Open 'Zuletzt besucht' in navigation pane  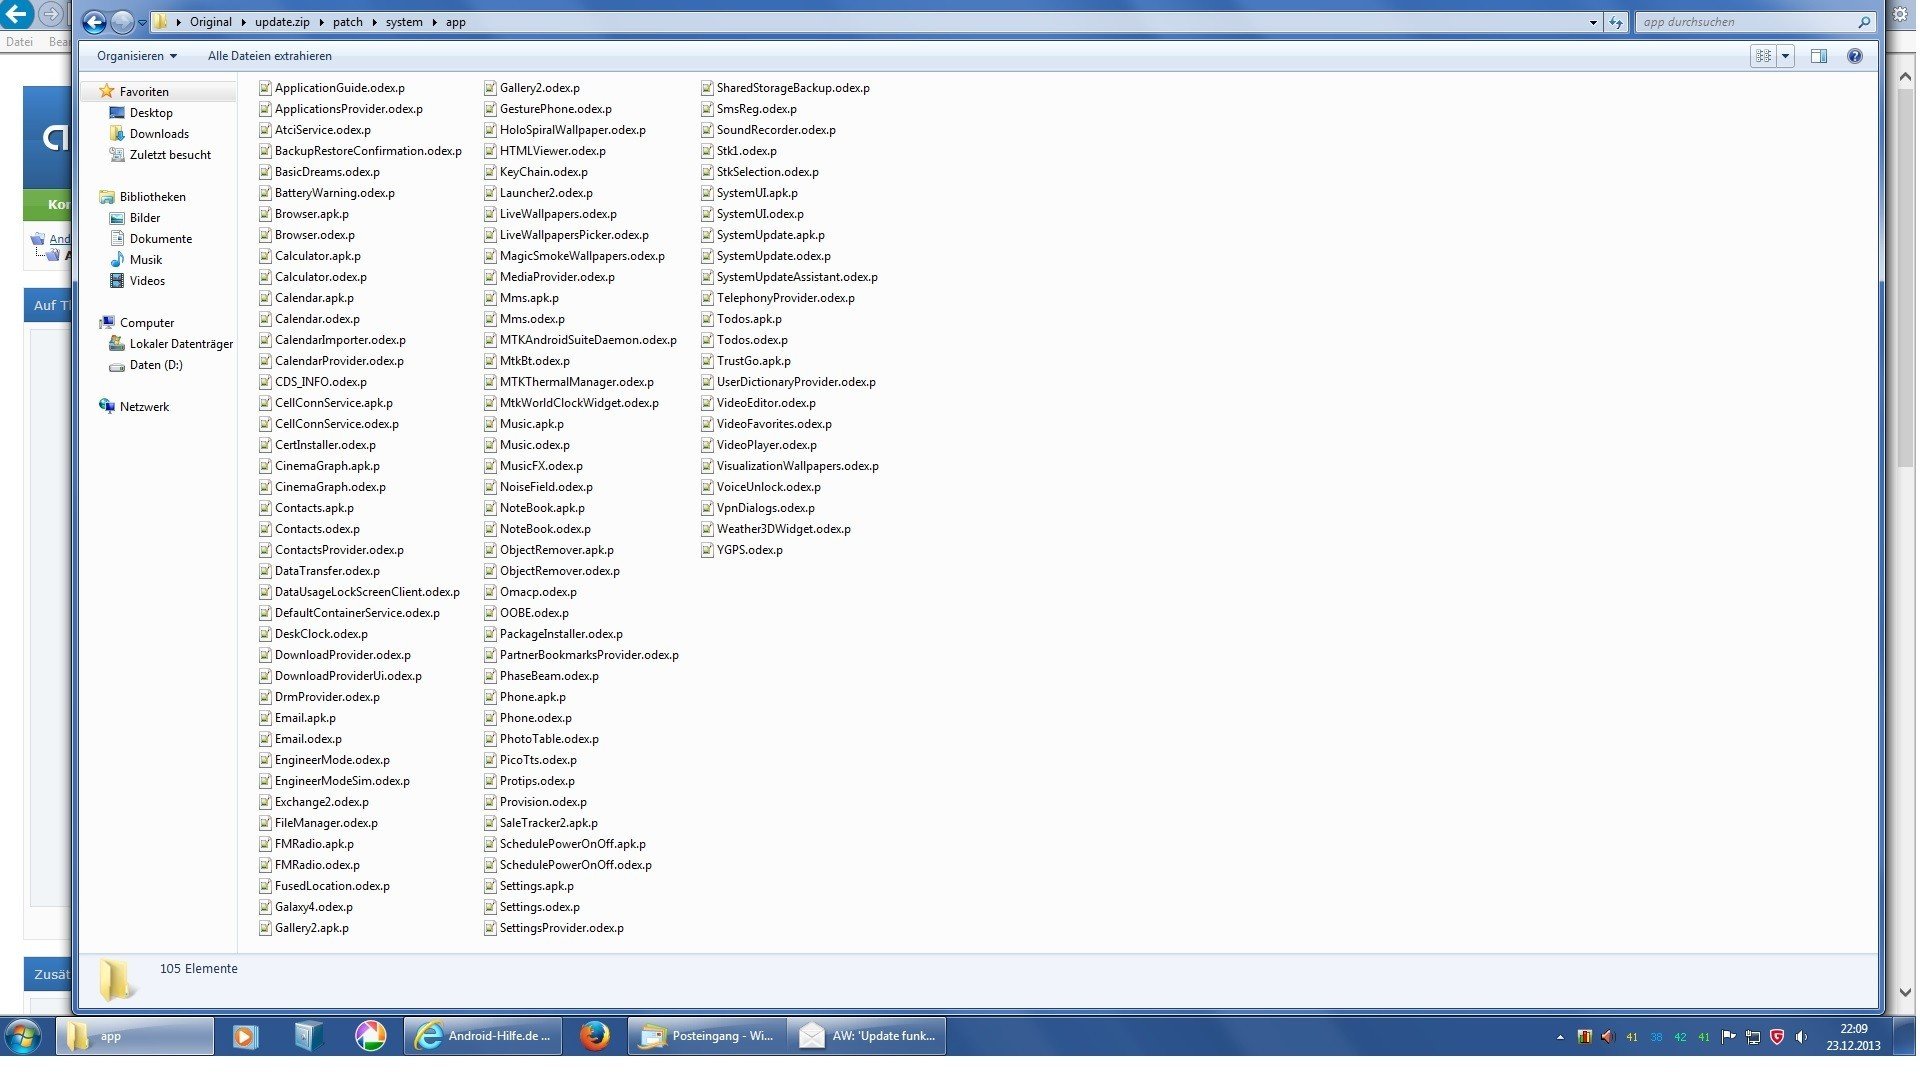click(170, 155)
